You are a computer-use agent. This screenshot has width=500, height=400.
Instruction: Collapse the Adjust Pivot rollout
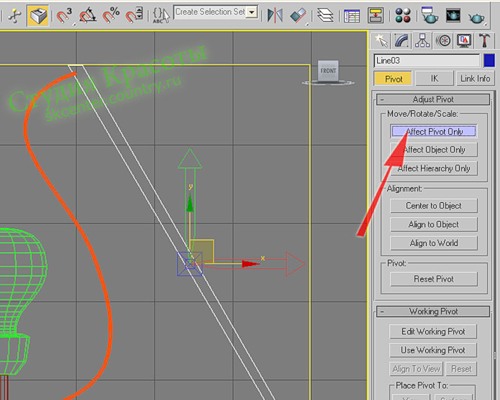[x=433, y=99]
